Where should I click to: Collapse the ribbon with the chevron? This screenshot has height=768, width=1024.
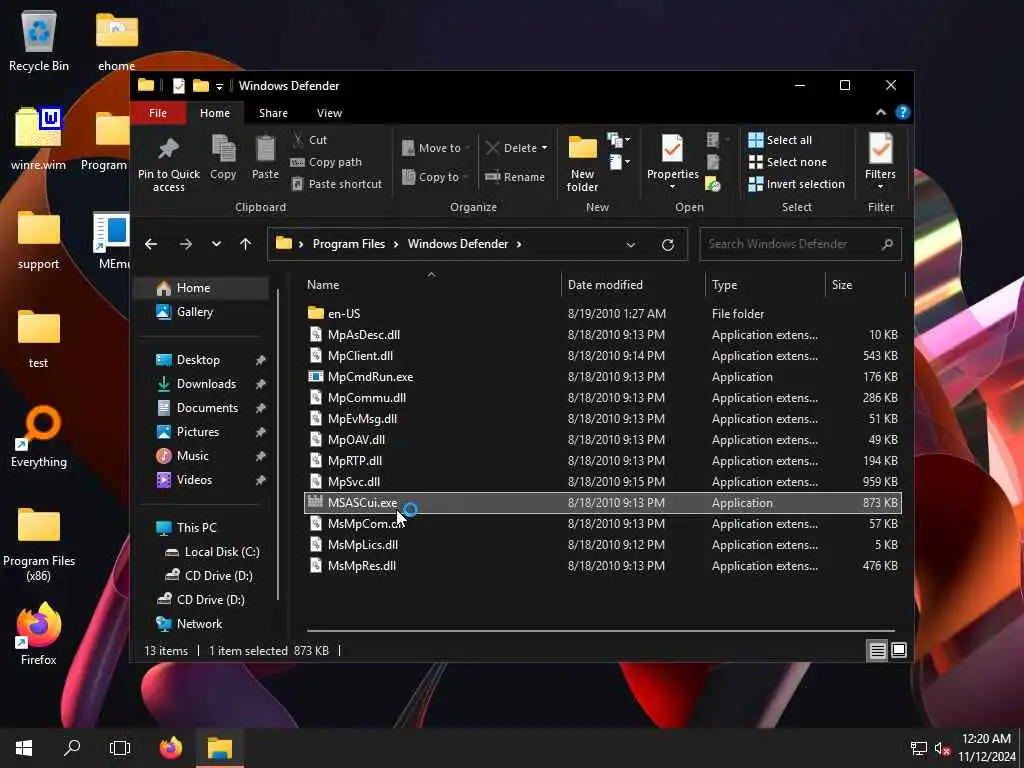[881, 112]
